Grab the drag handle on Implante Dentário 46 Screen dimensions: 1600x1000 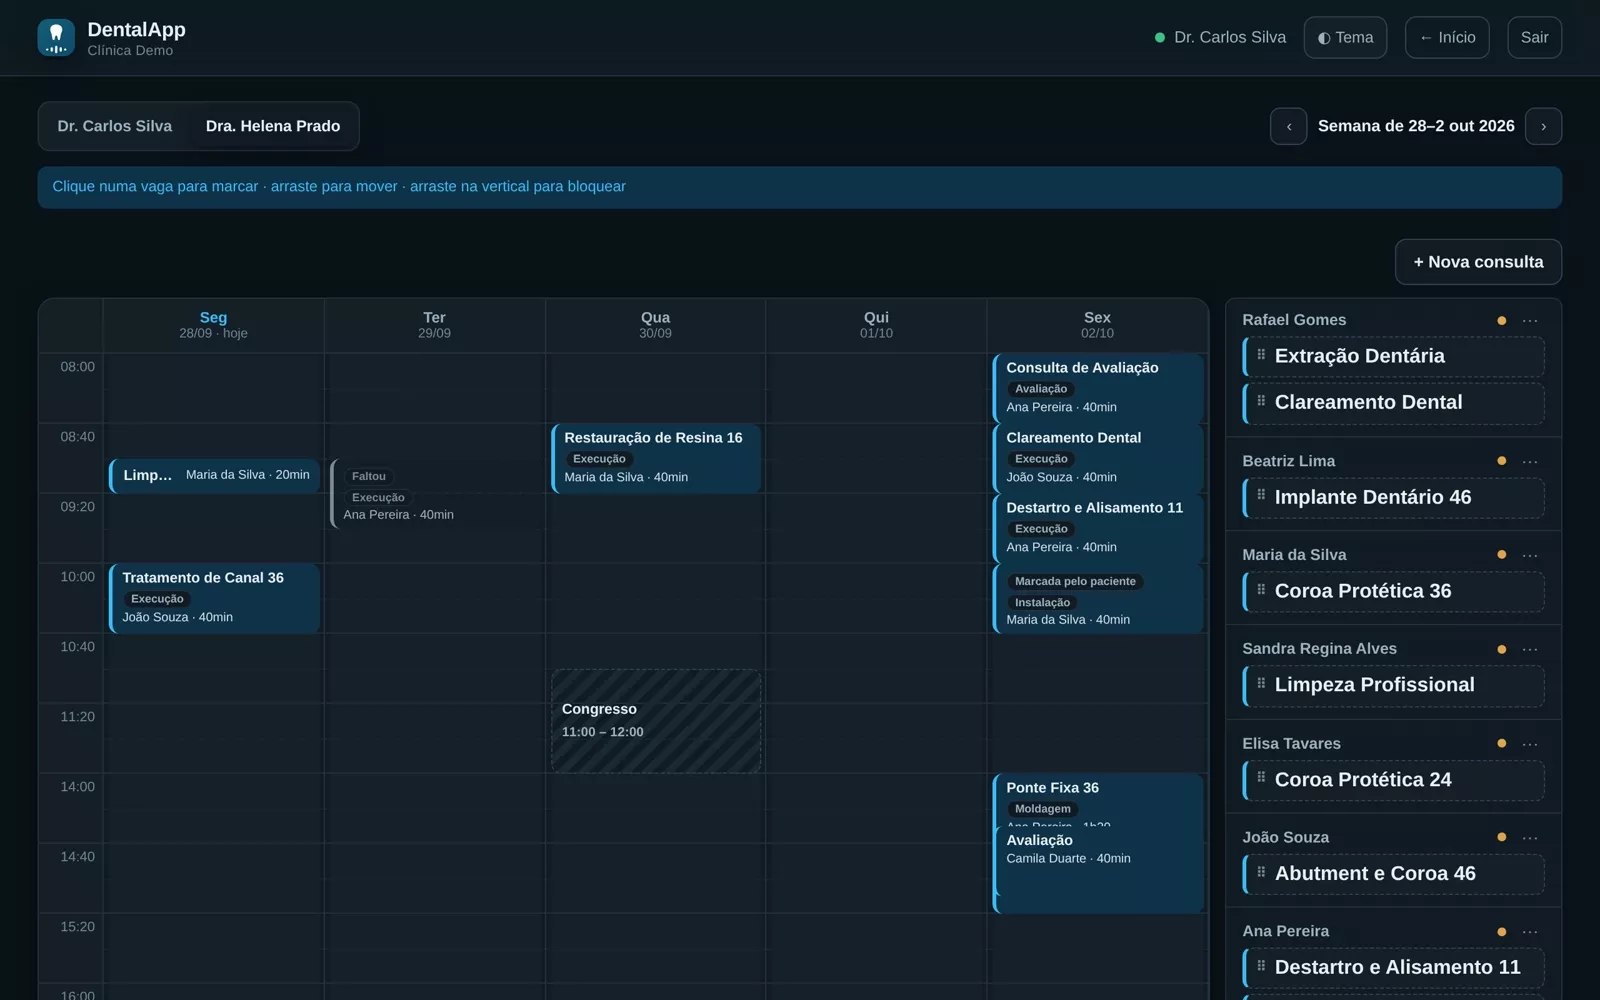coord(1261,495)
